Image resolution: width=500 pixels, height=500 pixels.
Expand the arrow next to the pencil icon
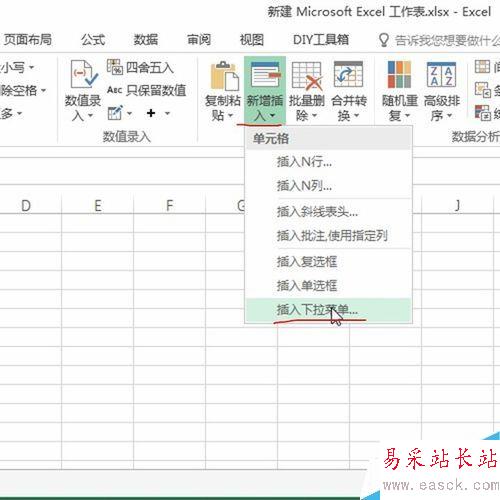129,114
